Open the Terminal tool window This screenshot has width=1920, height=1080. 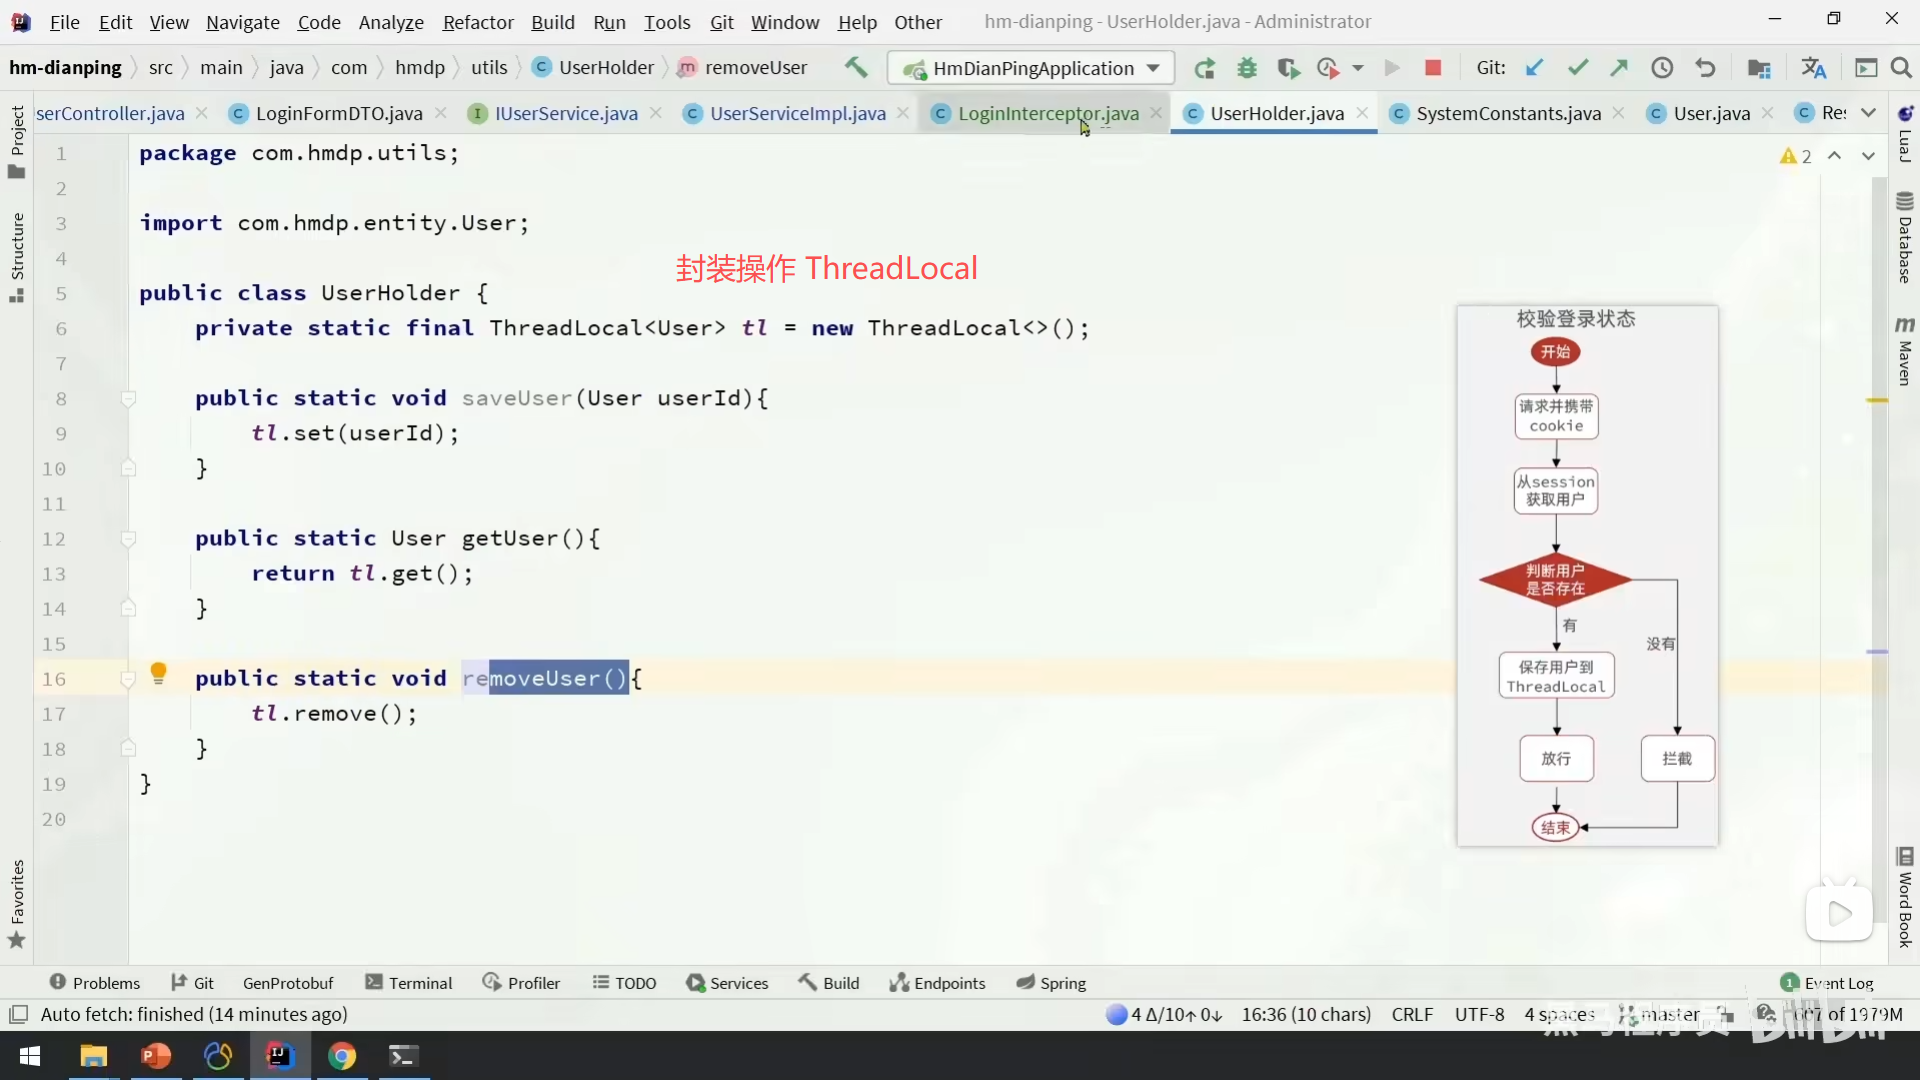coord(409,983)
